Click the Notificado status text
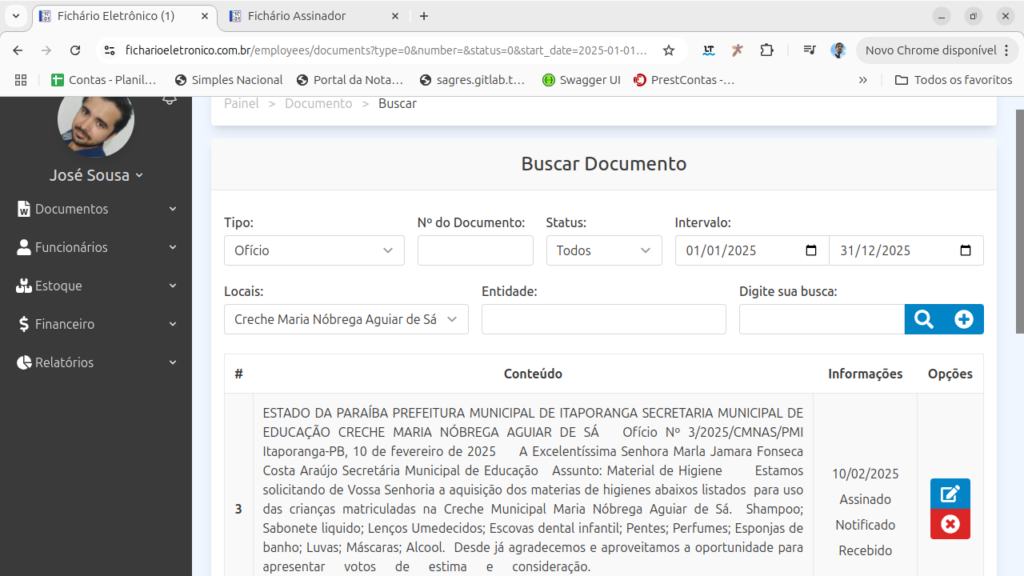1024x576 pixels. point(865,525)
